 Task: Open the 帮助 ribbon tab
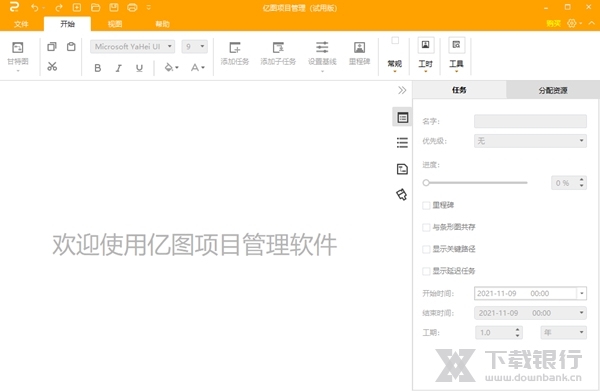162,24
